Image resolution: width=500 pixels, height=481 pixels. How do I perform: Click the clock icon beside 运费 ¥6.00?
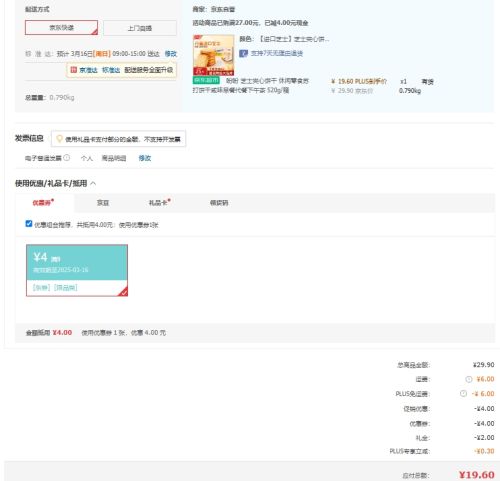tap(469, 379)
